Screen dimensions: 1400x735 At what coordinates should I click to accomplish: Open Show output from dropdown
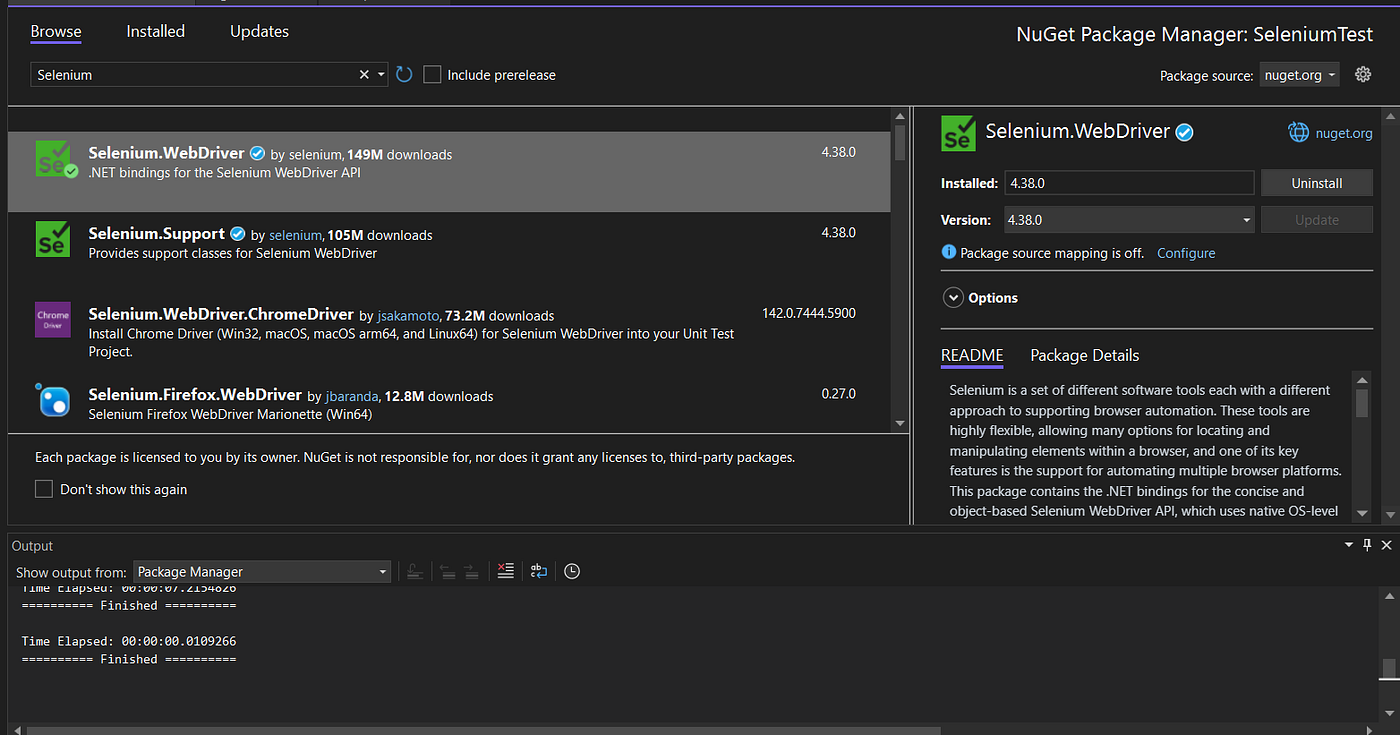pos(261,572)
